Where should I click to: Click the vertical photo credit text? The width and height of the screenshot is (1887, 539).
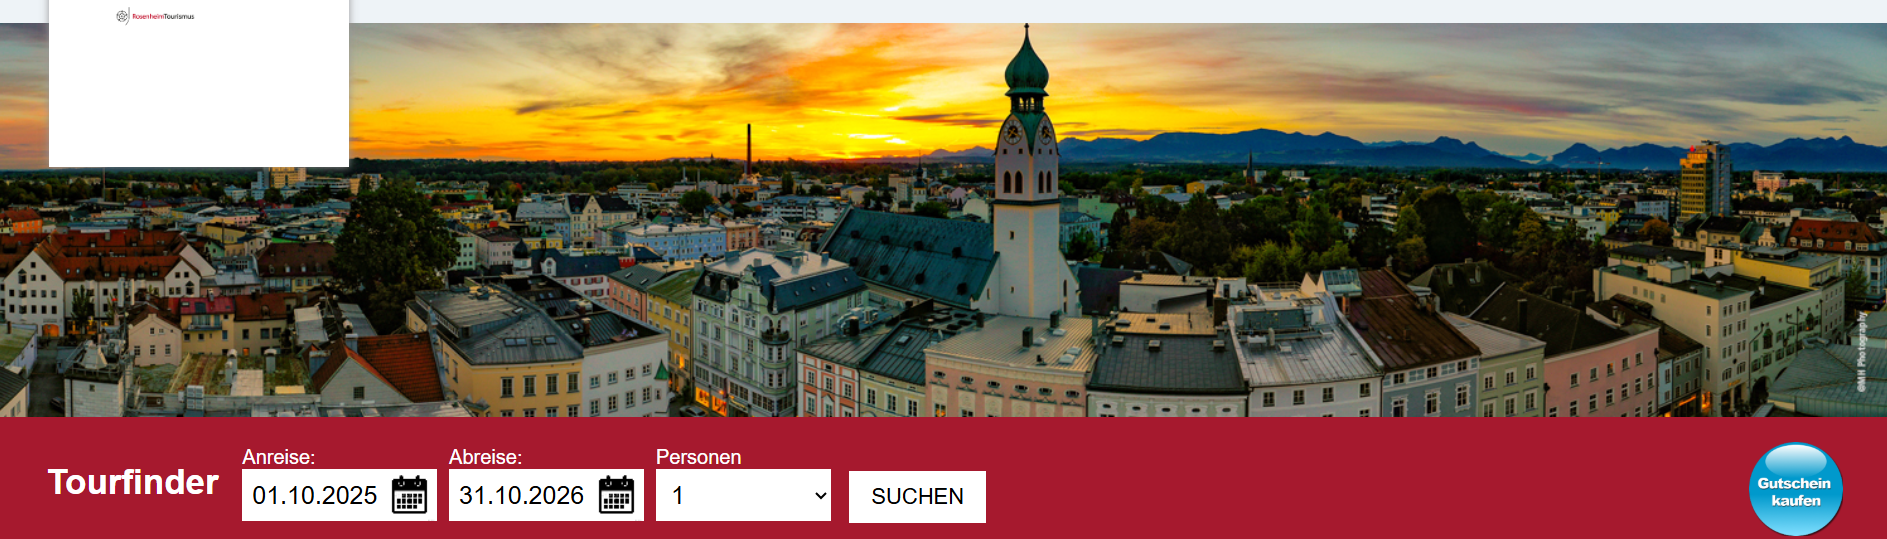coord(1861,351)
